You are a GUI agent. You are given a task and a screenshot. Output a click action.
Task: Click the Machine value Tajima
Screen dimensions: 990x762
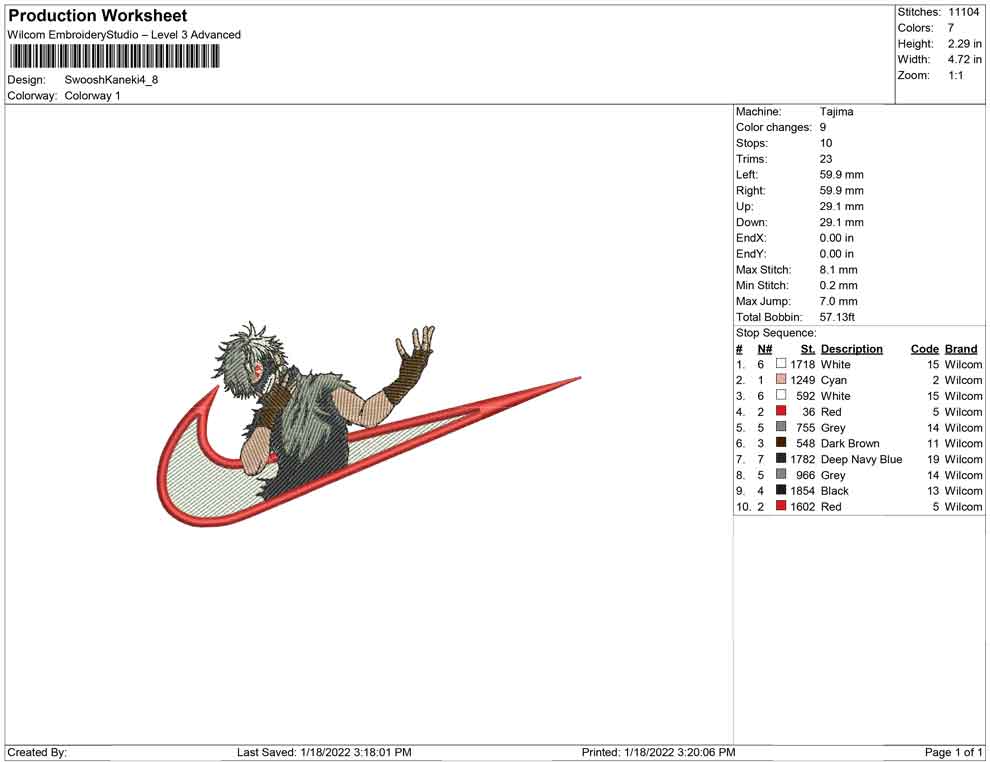(837, 112)
